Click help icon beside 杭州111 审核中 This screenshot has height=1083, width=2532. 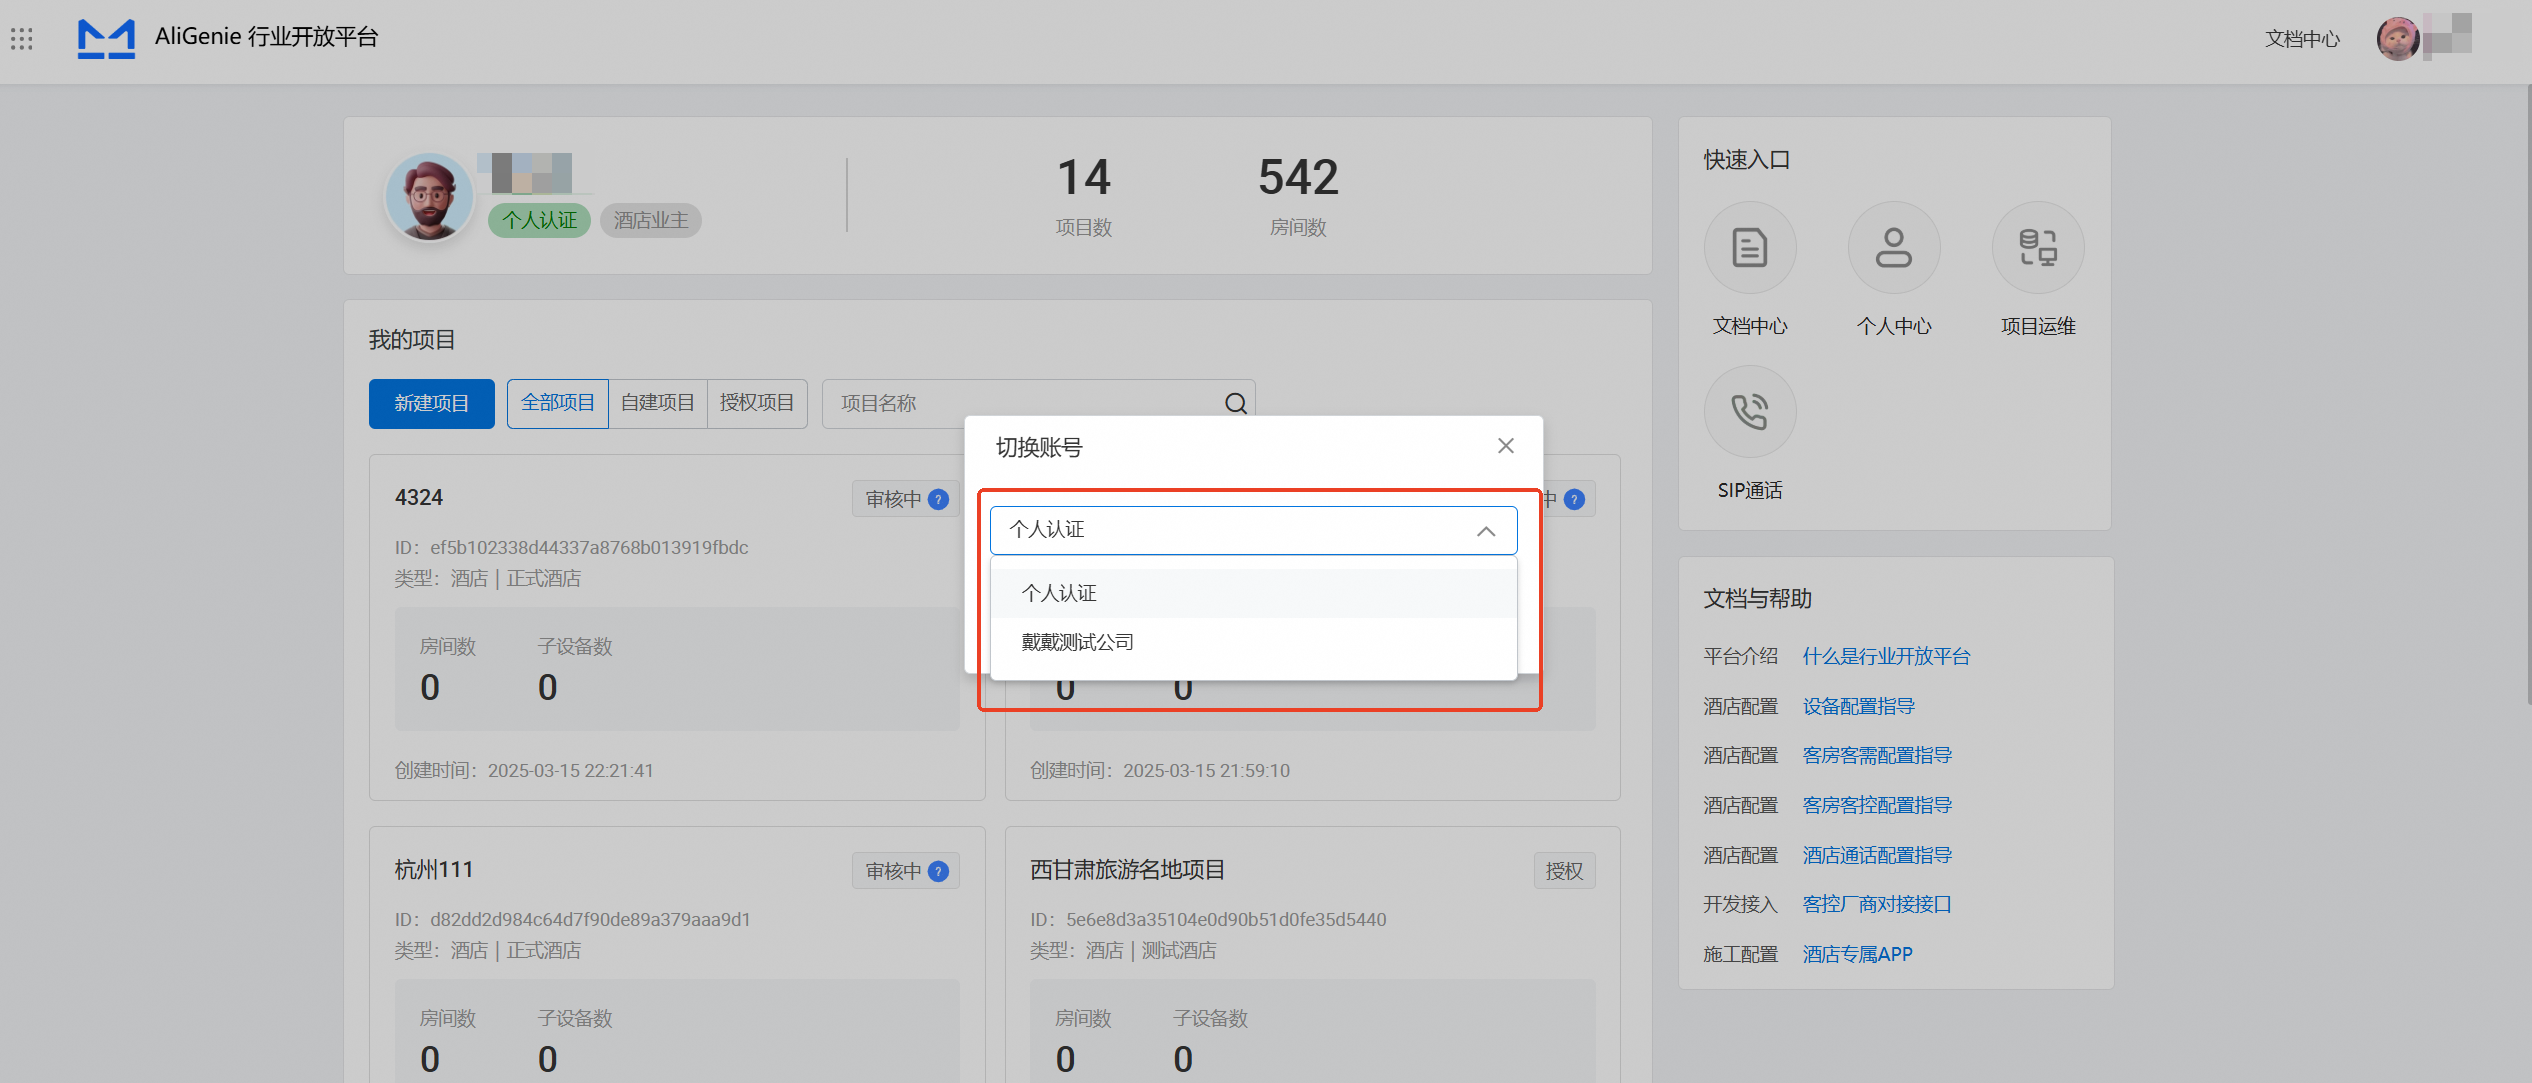coord(938,871)
